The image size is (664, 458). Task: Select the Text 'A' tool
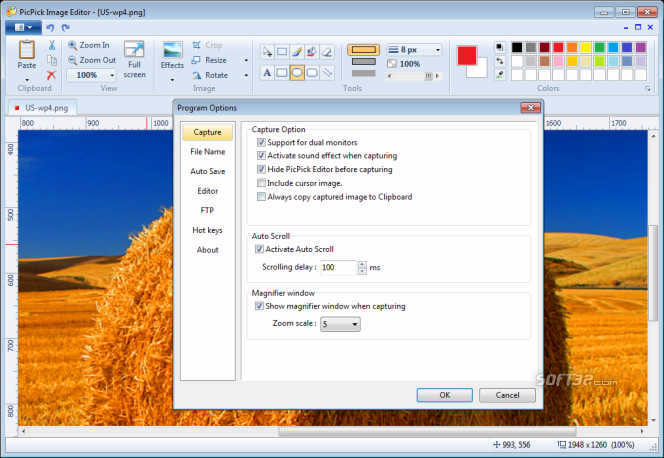tap(267, 73)
